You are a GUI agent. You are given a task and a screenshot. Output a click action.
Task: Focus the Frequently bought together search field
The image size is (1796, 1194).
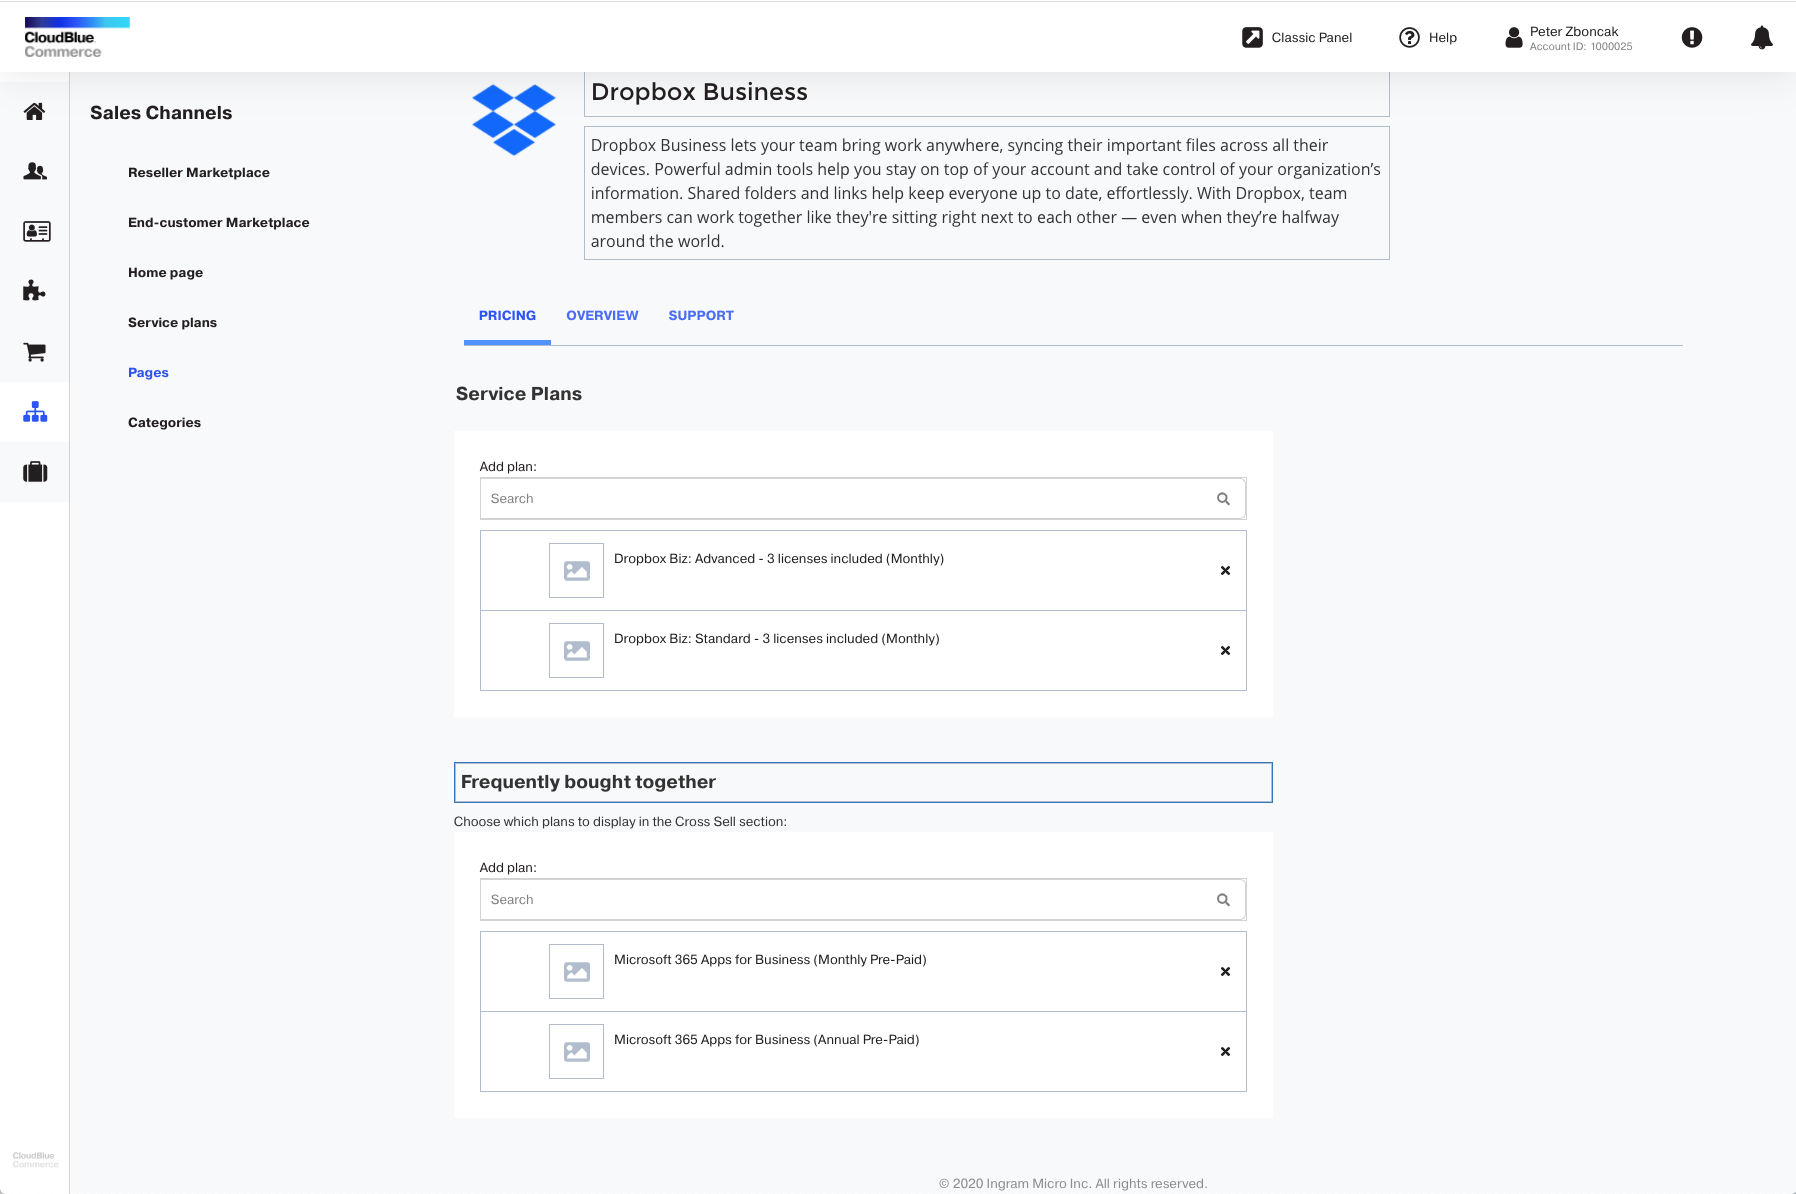tap(863, 899)
